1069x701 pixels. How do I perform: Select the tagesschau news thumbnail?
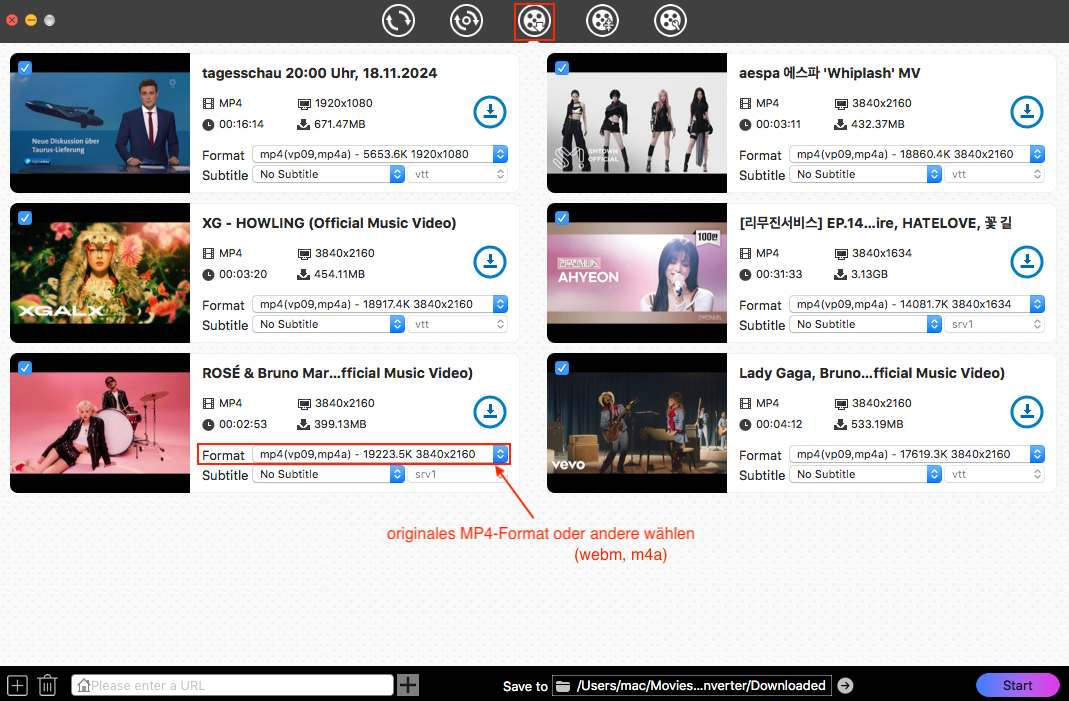pos(100,123)
